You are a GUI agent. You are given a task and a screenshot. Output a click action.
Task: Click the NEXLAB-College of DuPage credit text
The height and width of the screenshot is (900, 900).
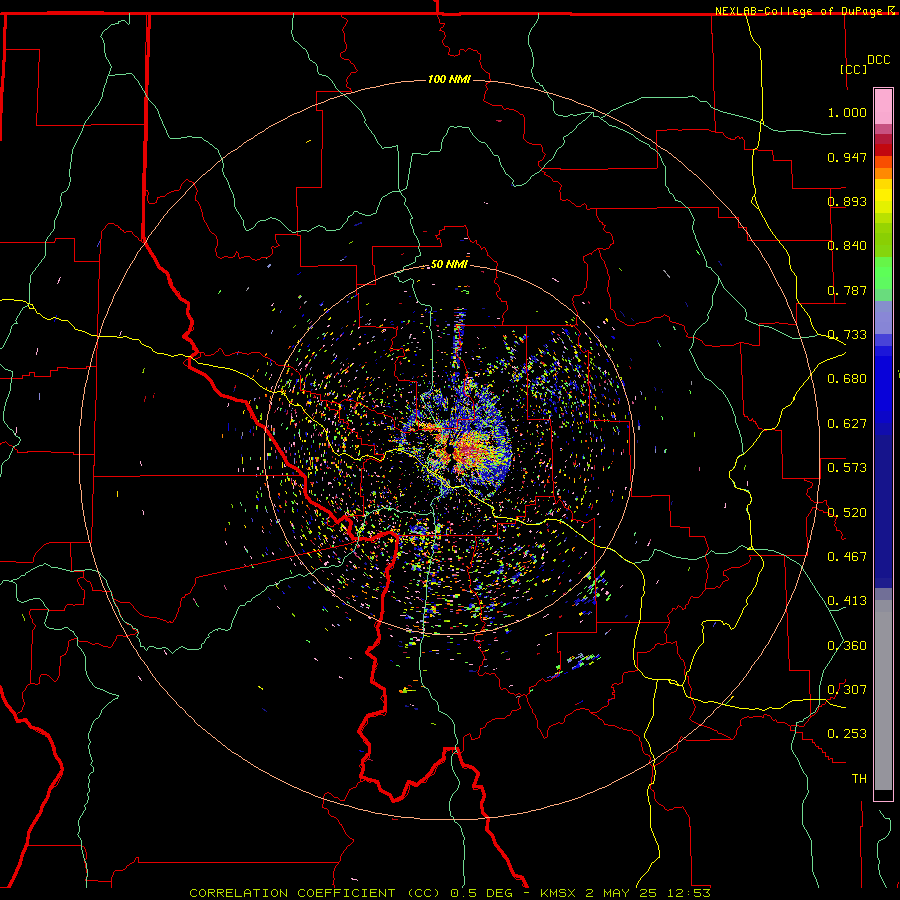click(x=800, y=11)
